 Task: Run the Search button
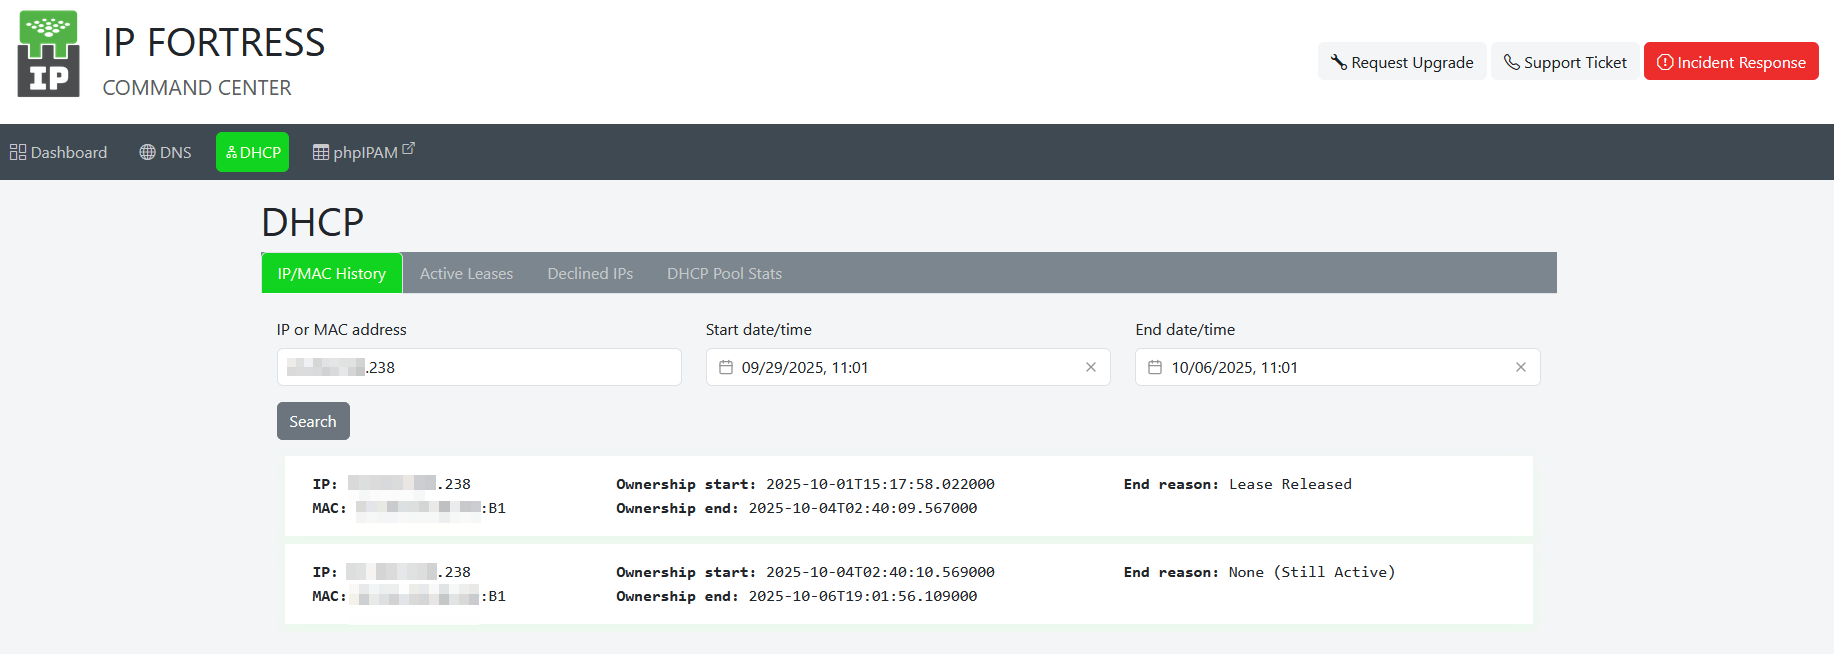pos(313,421)
